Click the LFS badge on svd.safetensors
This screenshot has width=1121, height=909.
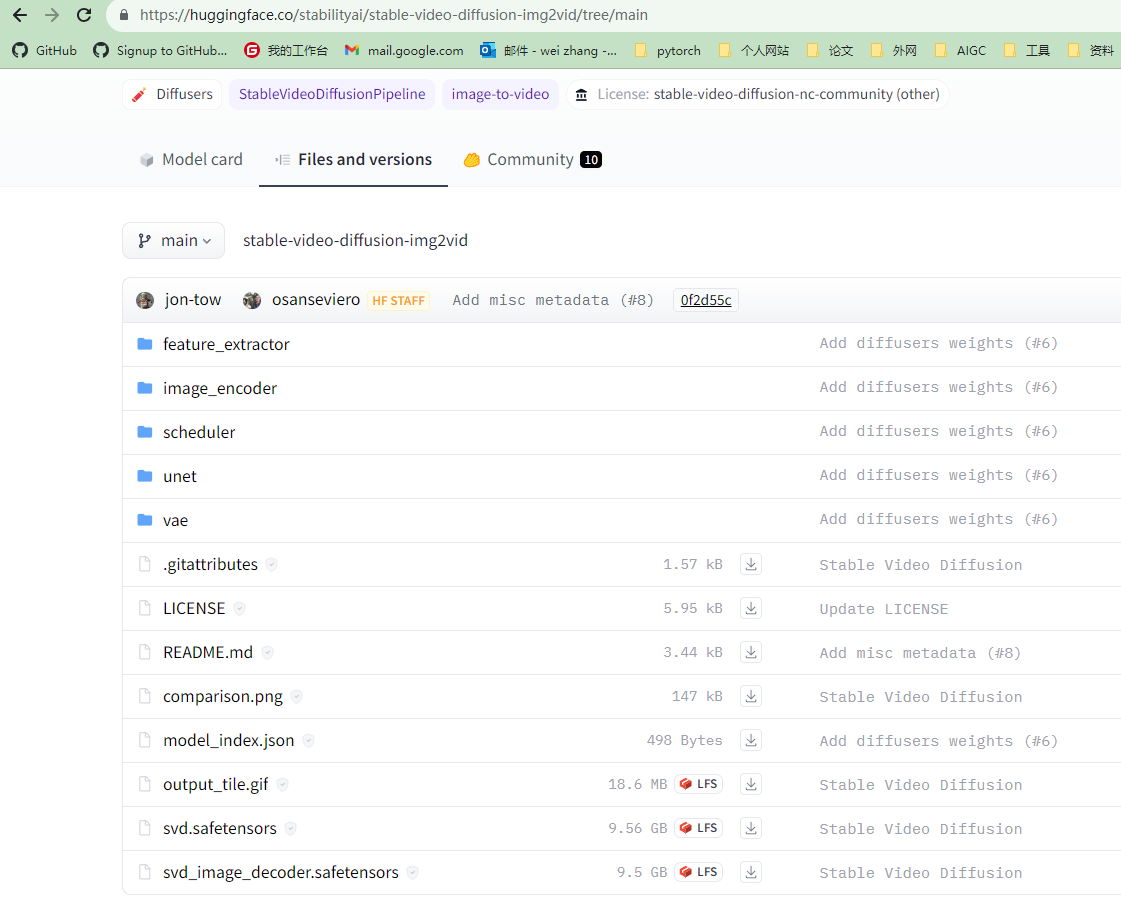pyautogui.click(x=698, y=828)
